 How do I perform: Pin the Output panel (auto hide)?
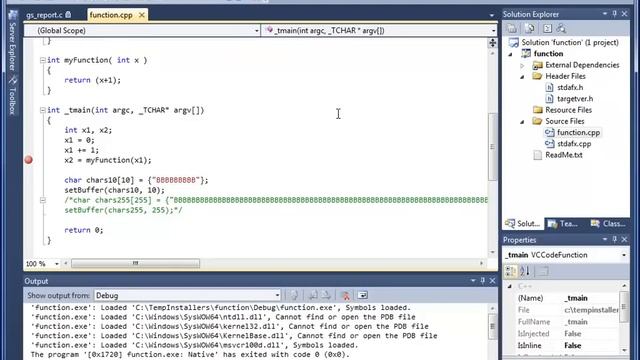pyautogui.click(x=483, y=281)
